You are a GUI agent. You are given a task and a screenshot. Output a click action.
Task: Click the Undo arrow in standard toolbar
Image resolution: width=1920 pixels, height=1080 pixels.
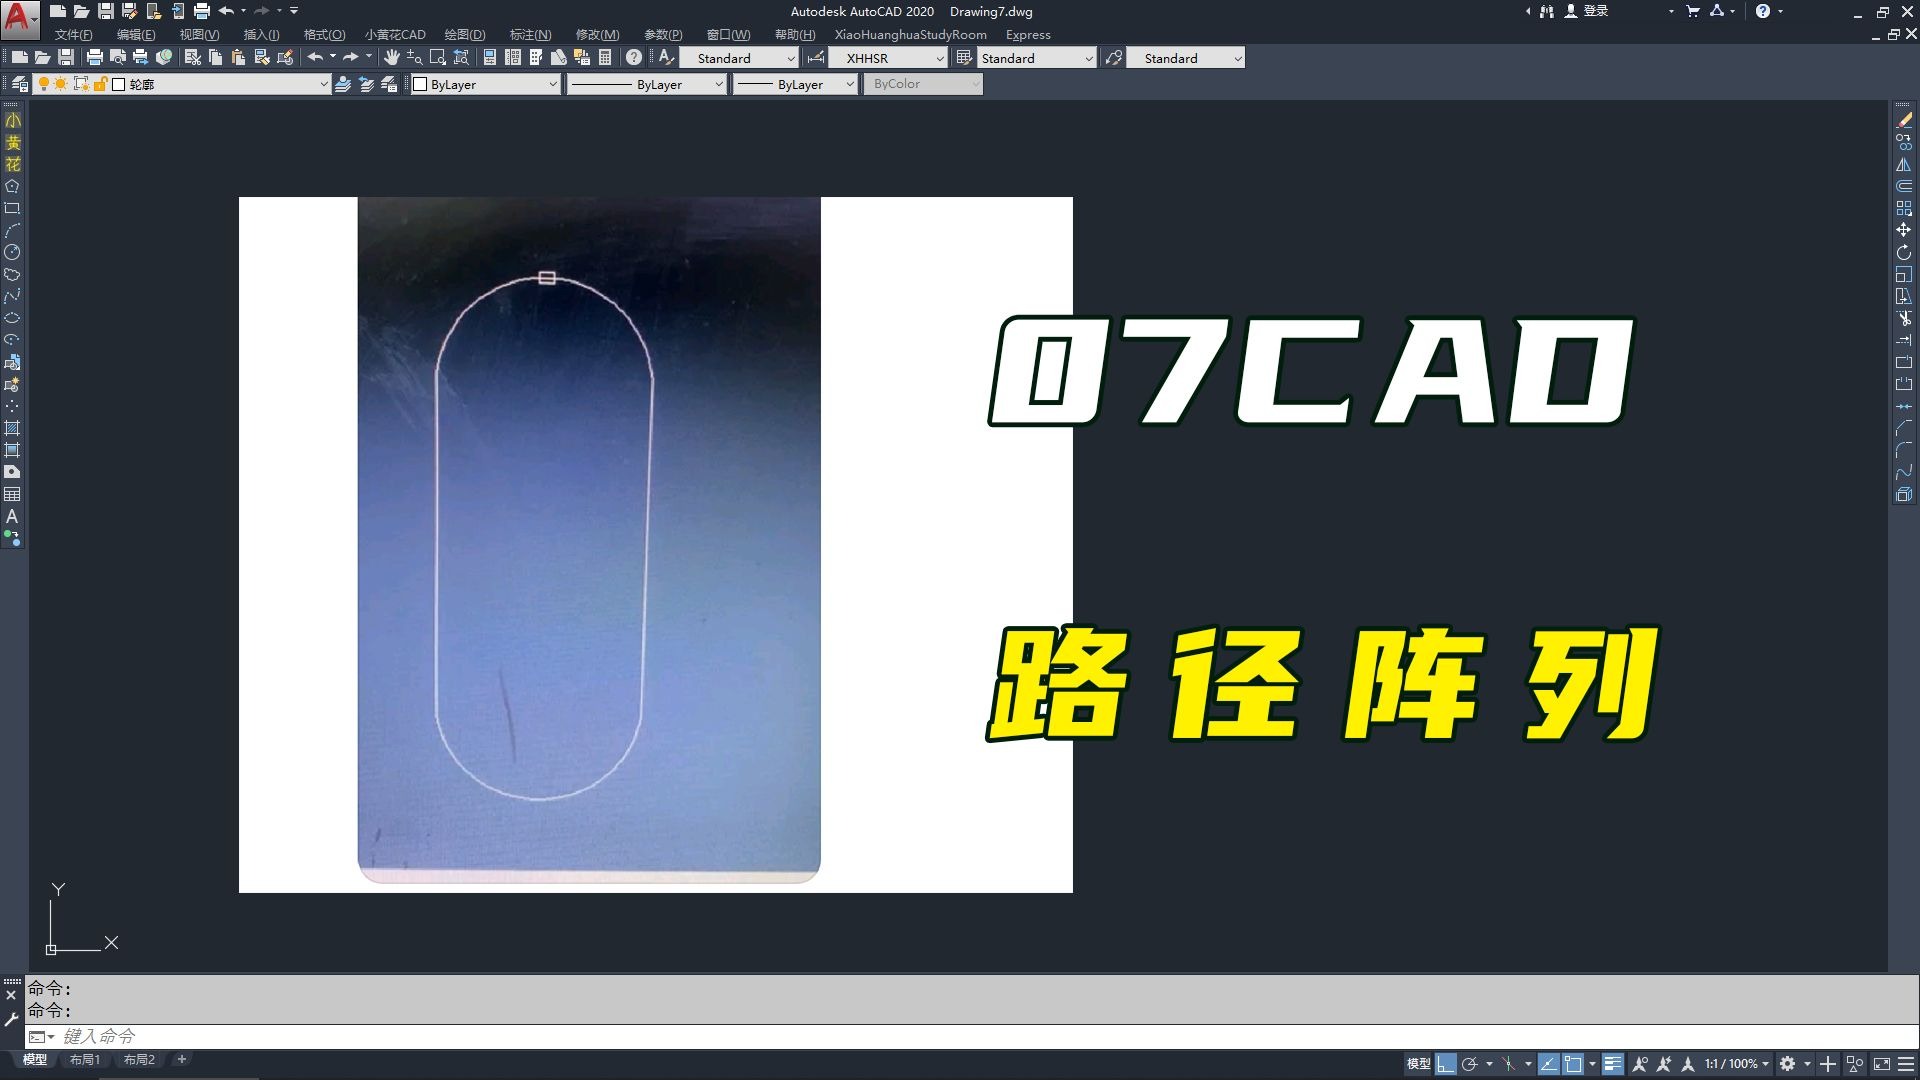[x=315, y=58]
